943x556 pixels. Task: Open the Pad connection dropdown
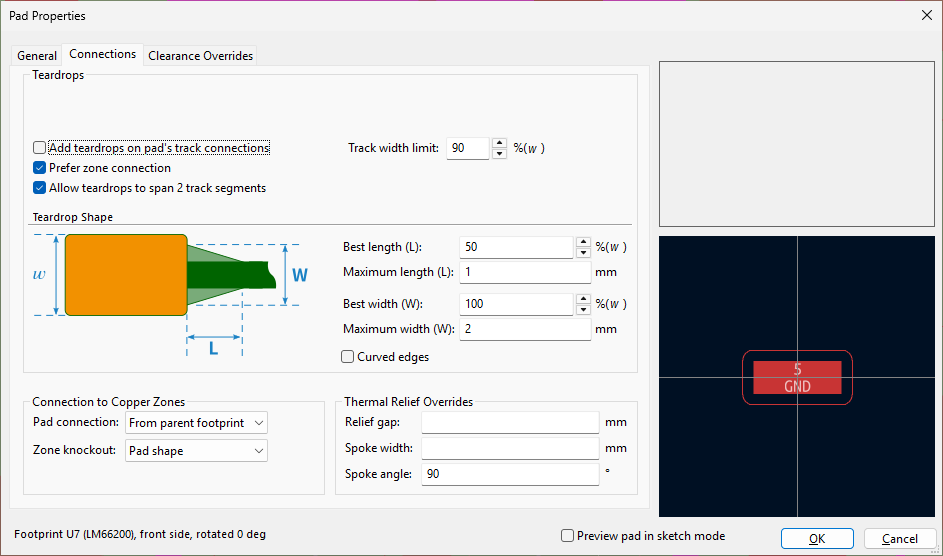(196, 423)
